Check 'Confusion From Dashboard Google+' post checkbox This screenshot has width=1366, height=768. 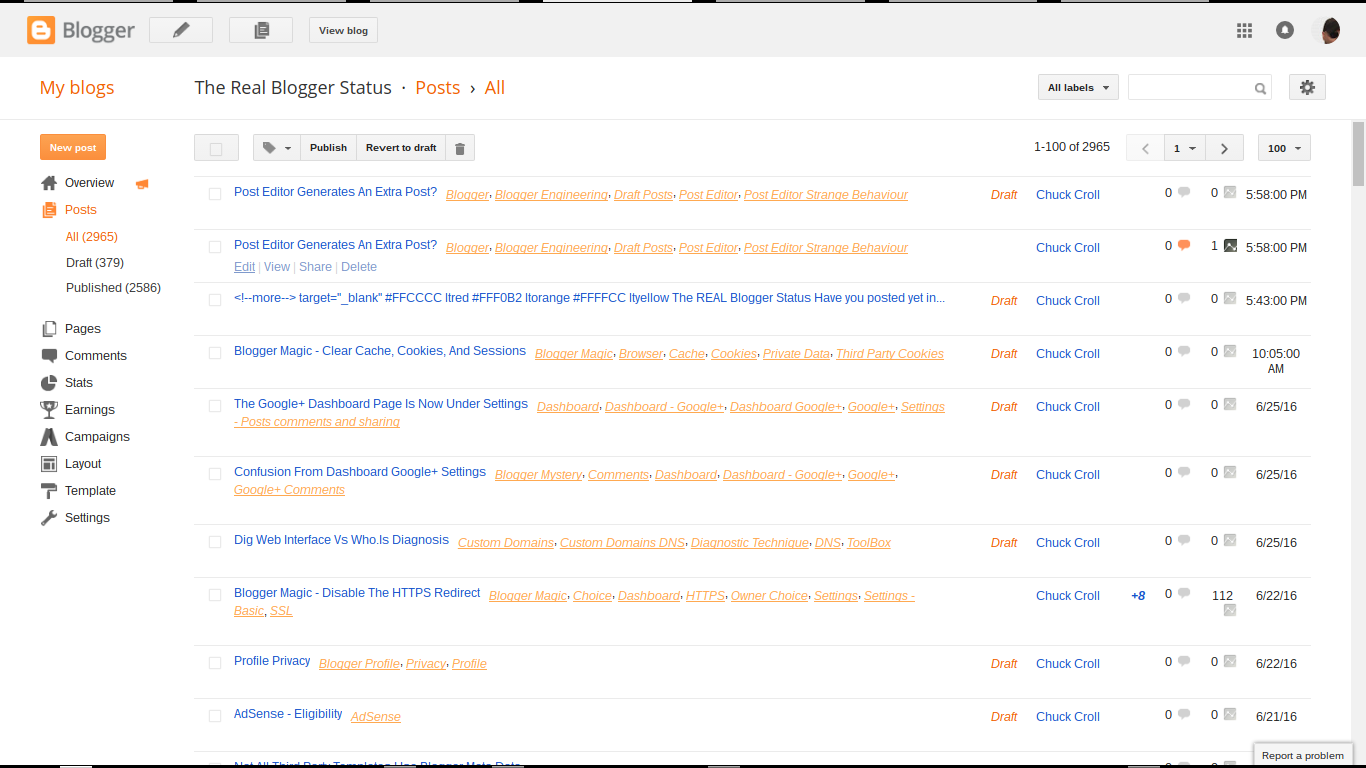pos(215,474)
